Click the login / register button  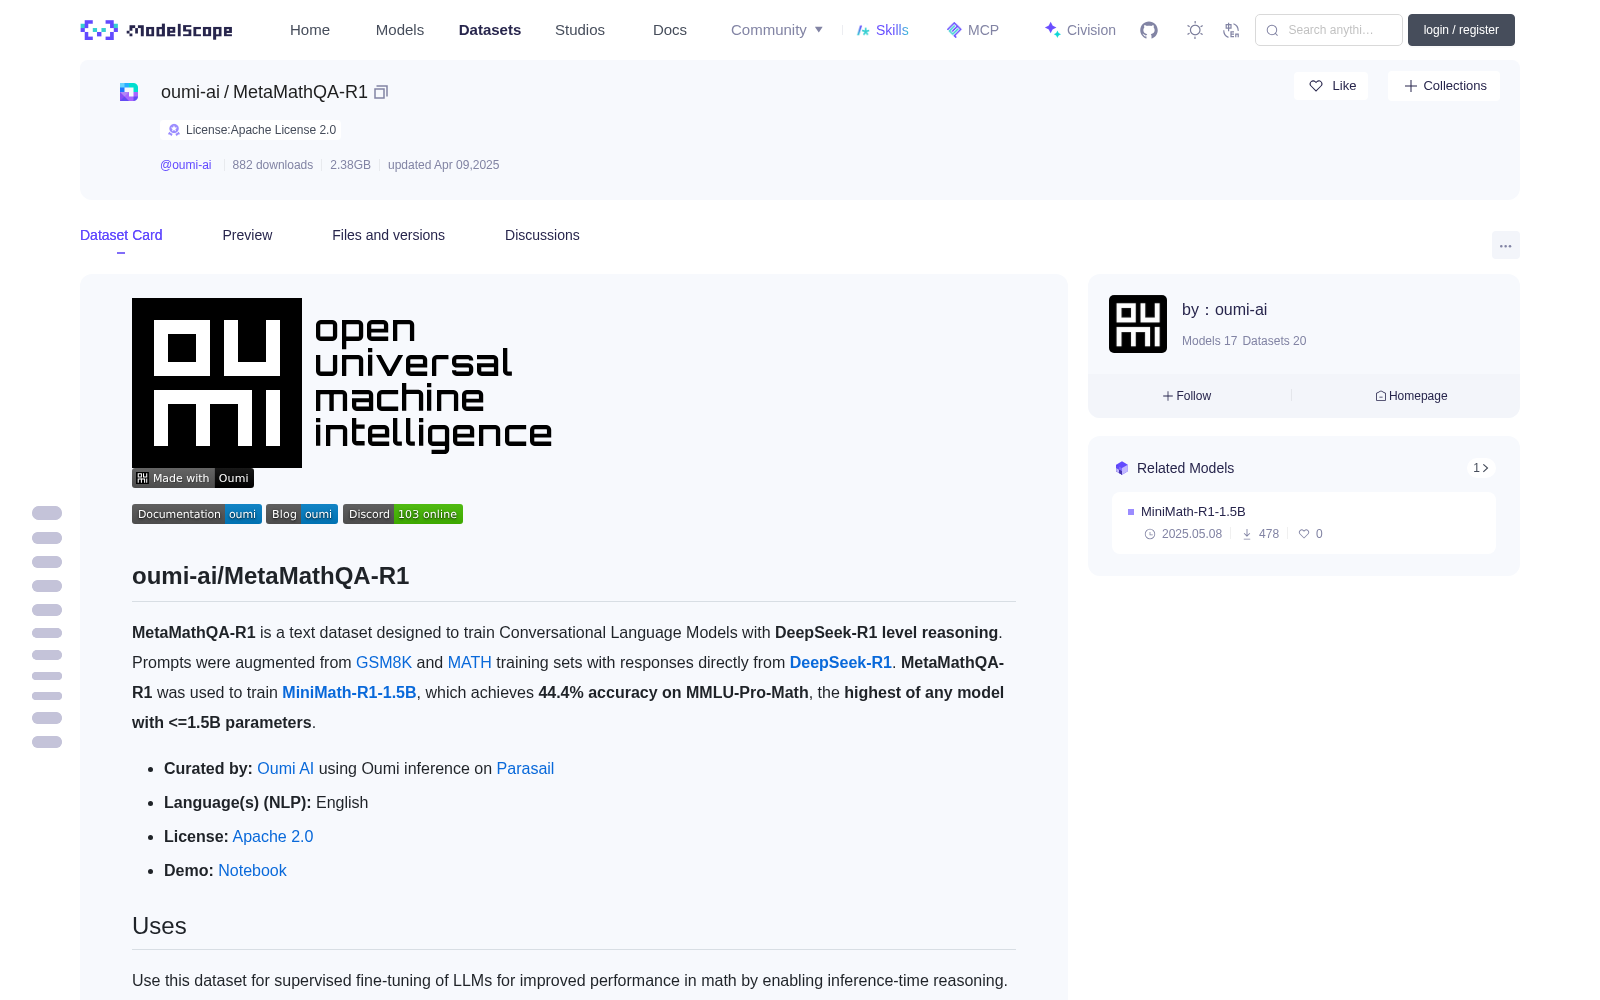1461,30
